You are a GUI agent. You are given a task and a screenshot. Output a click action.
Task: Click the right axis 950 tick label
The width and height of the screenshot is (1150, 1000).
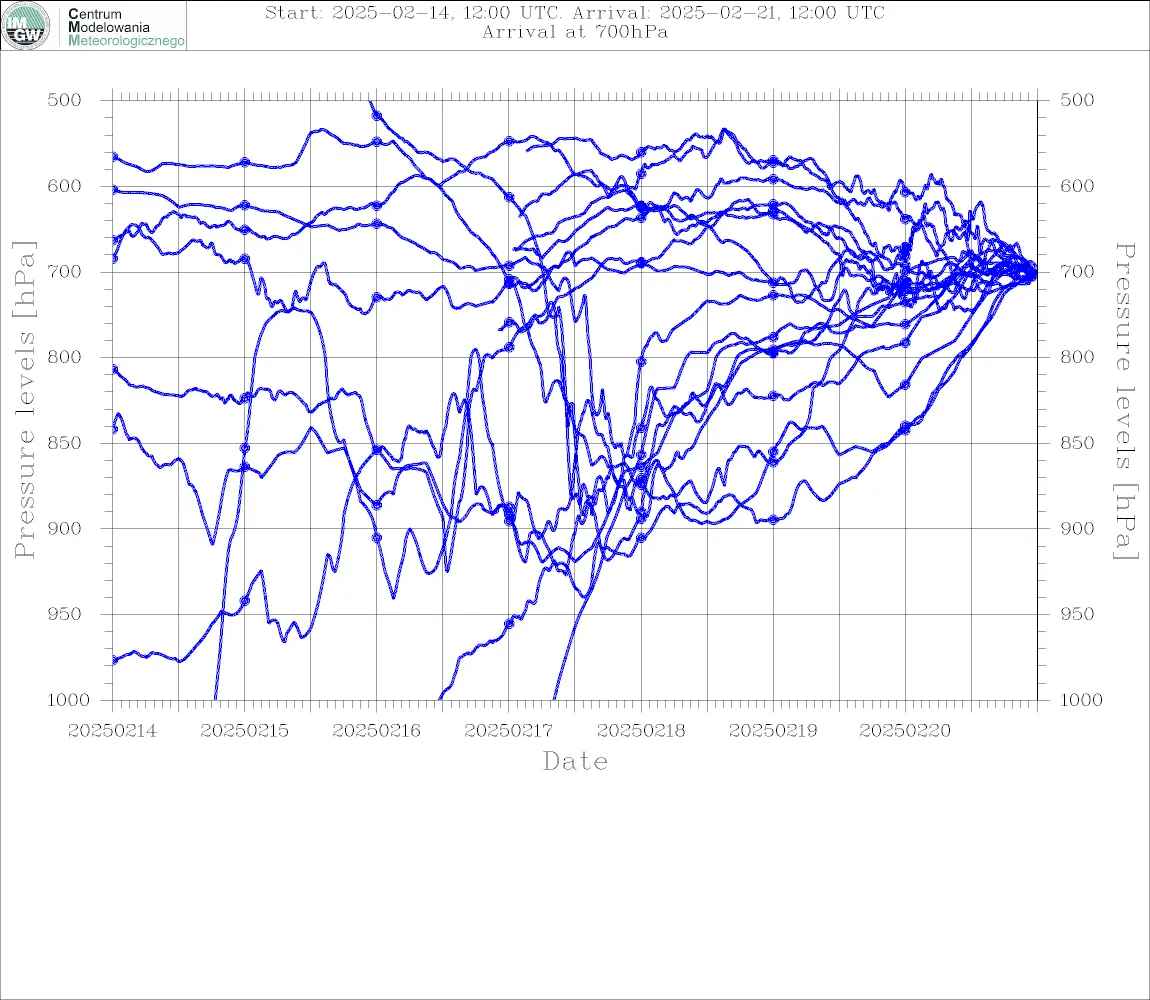tap(1077, 614)
